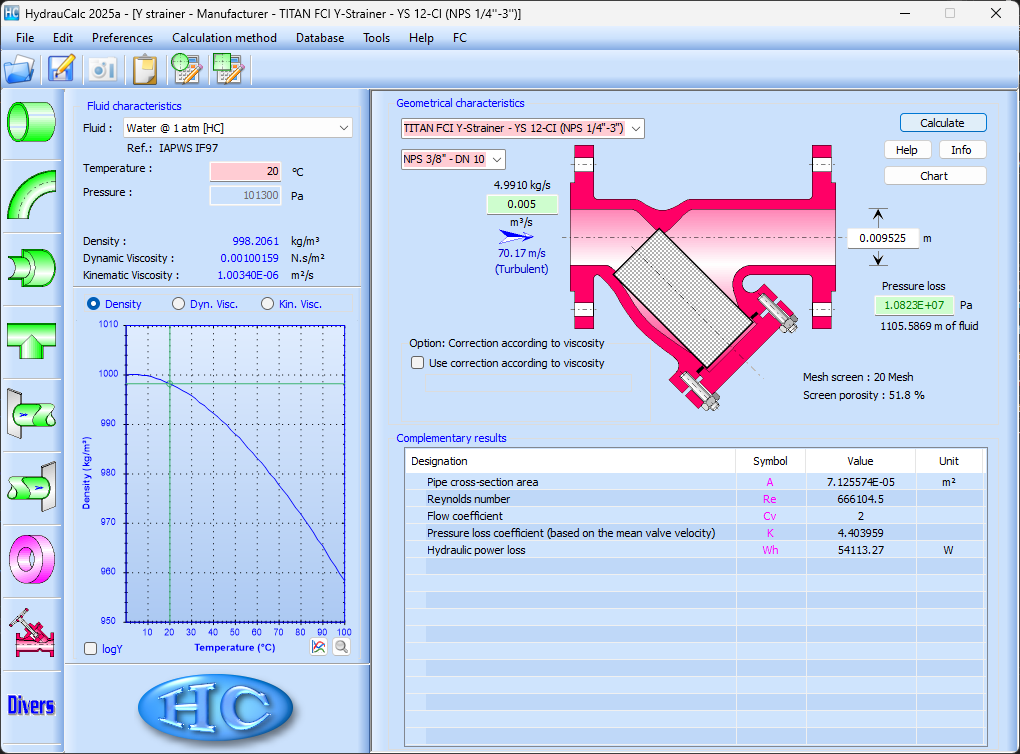Screen dimensions: 1020x754
Task: Open the Fluid dropdown showing Water
Action: click(x=238, y=128)
